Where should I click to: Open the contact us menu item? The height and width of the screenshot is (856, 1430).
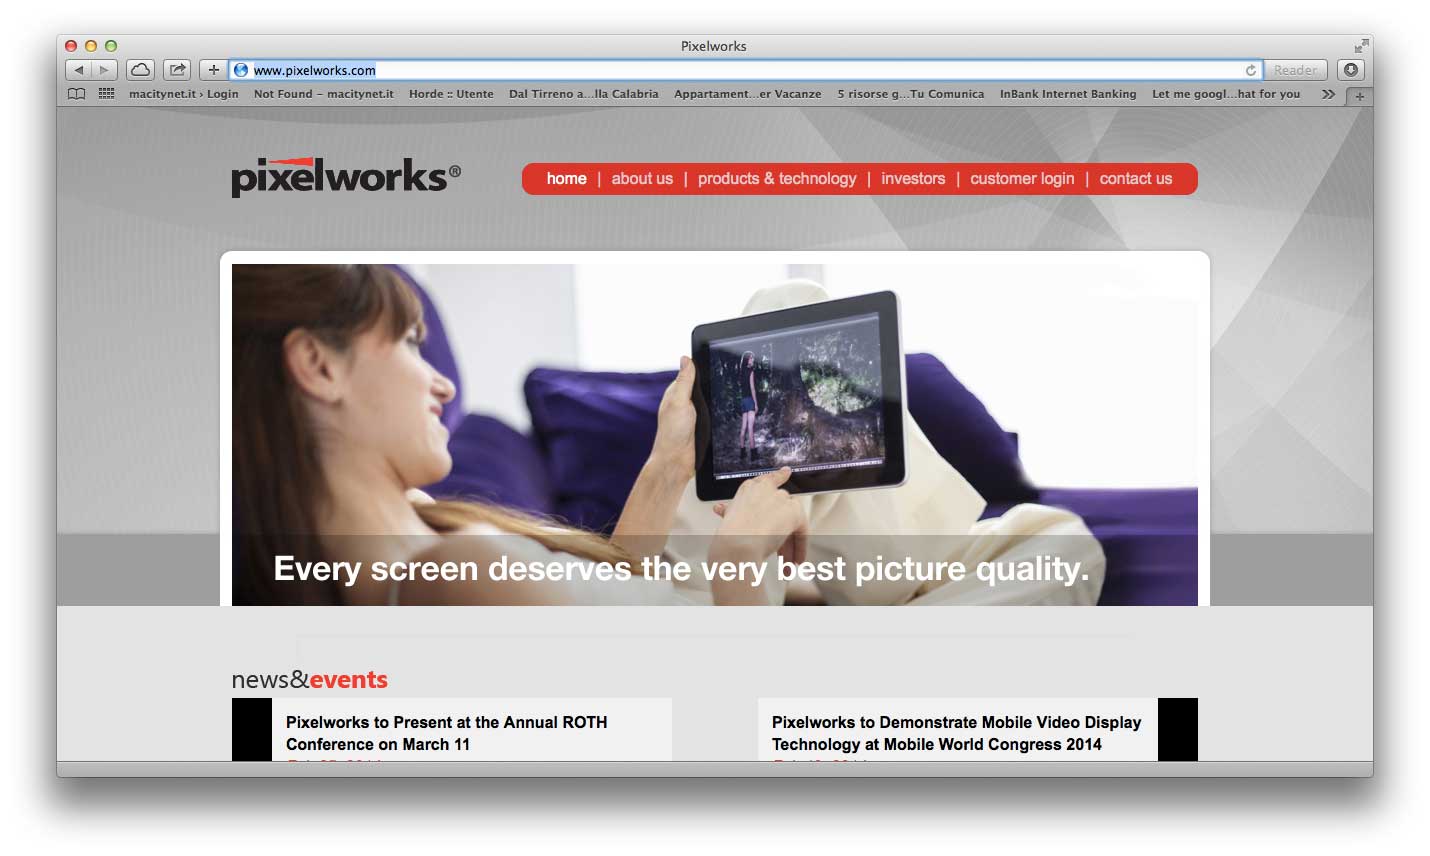[x=1136, y=179]
